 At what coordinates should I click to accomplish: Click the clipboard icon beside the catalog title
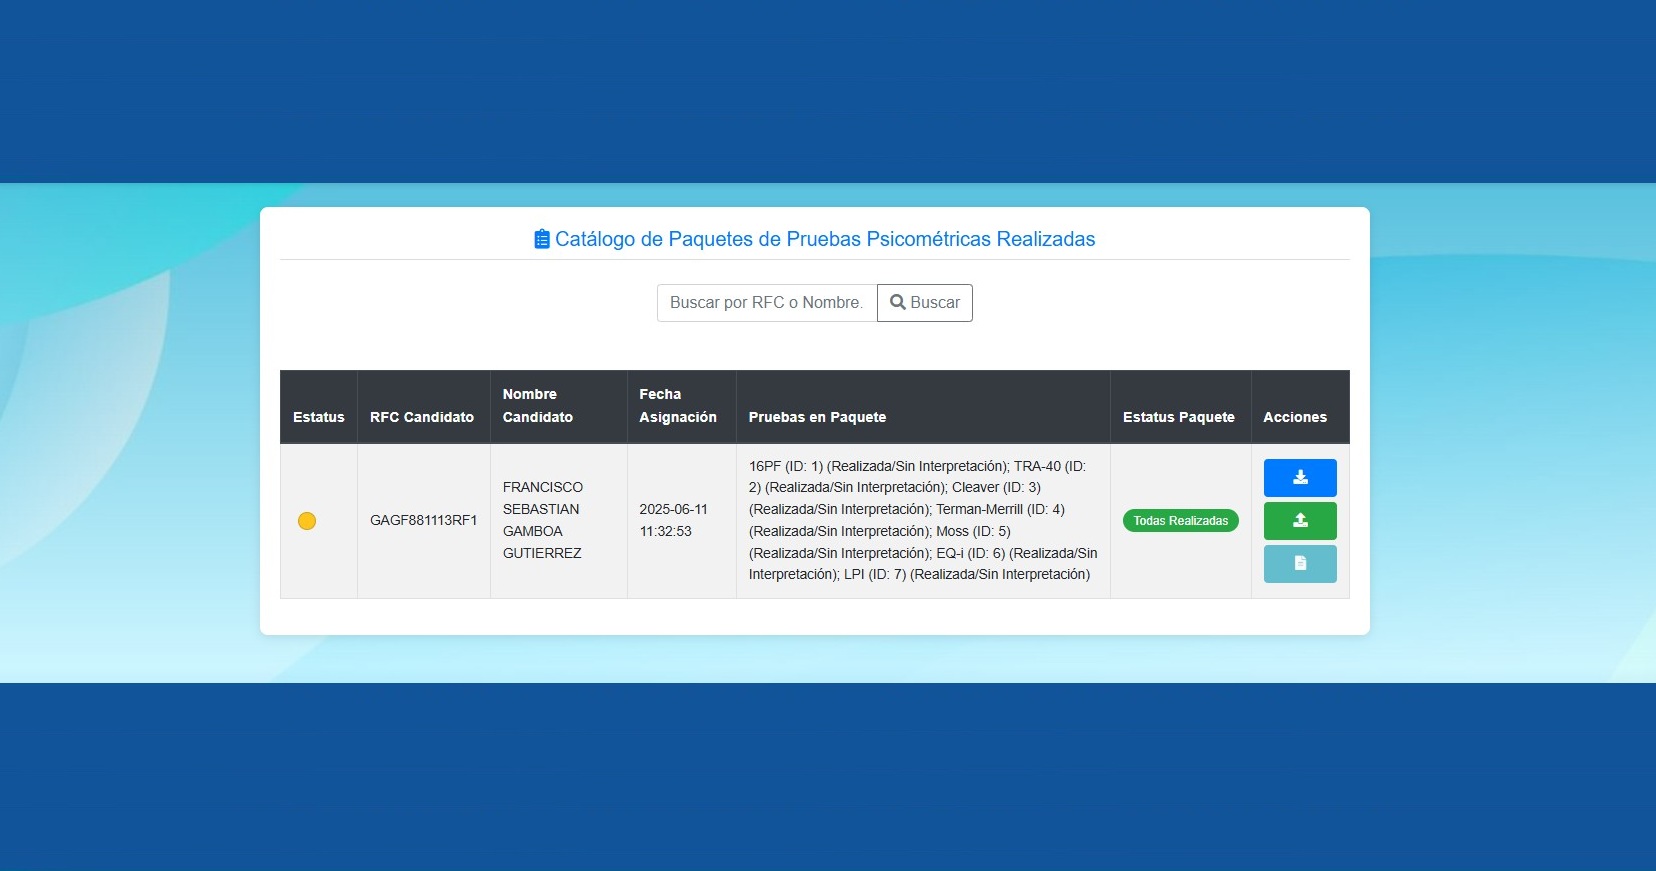pyautogui.click(x=541, y=239)
